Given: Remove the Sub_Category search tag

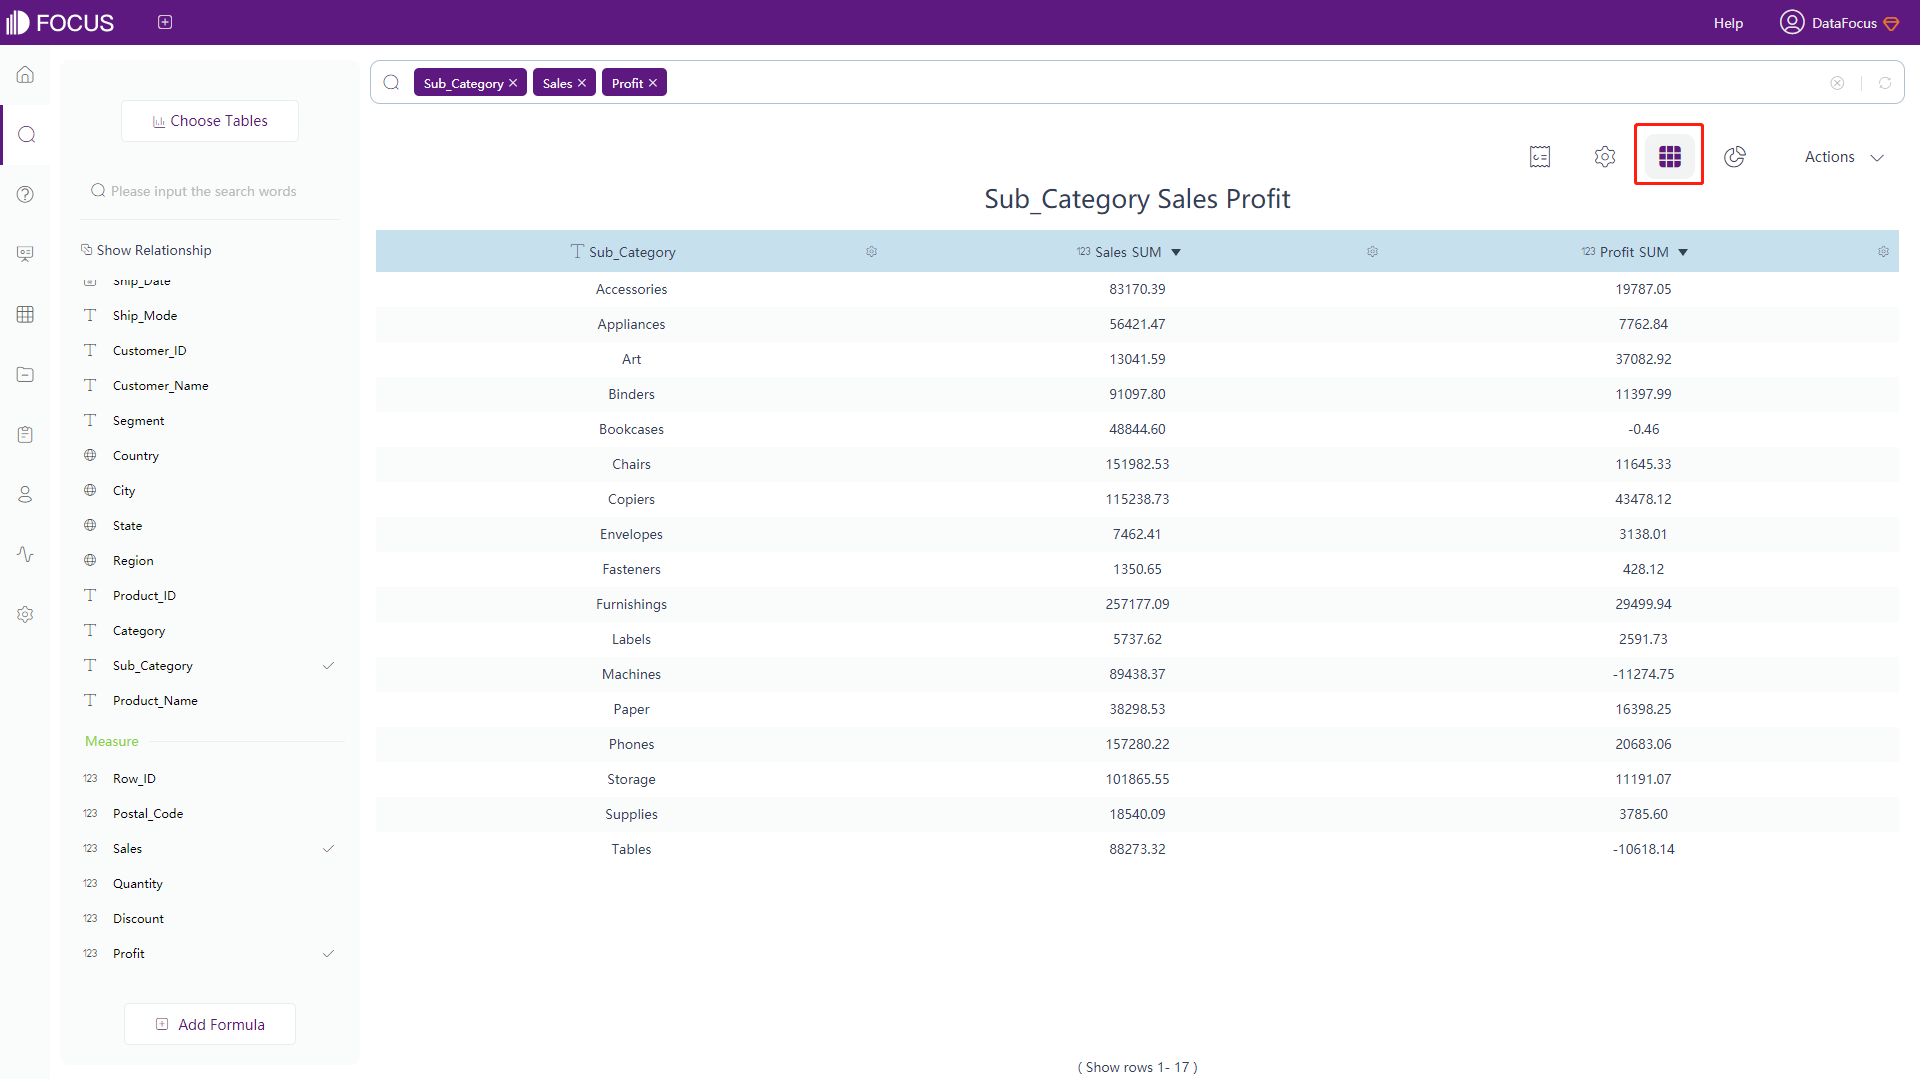Looking at the screenshot, I should (x=513, y=83).
